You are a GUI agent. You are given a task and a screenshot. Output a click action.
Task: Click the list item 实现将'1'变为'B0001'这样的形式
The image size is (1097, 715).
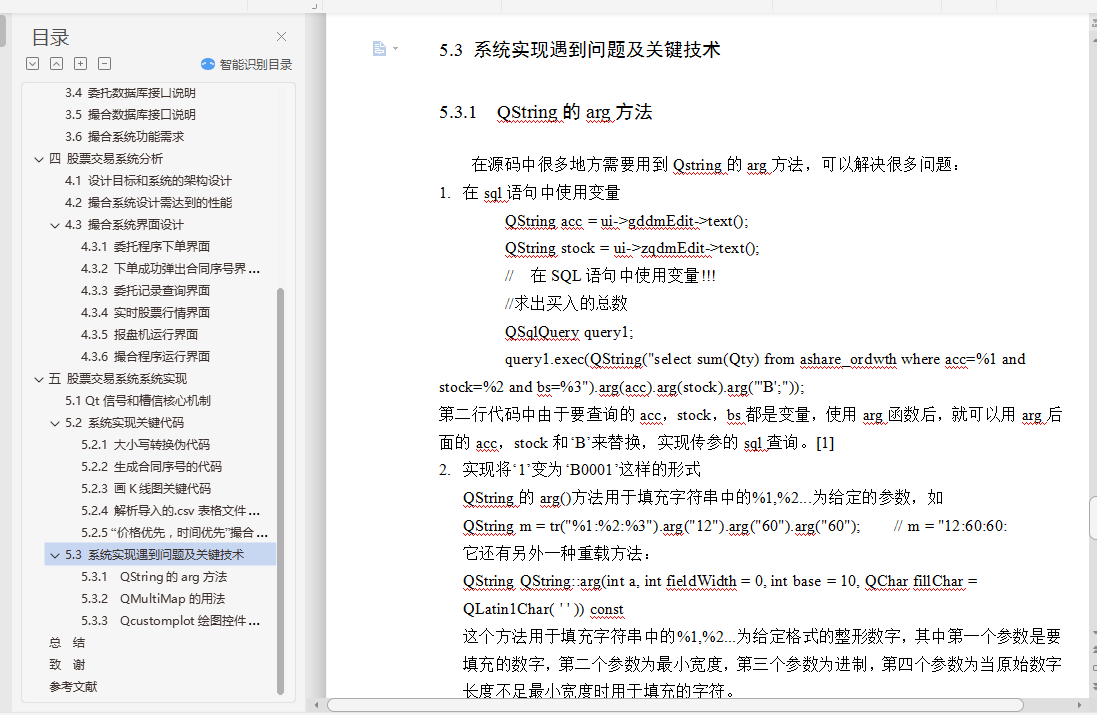coord(581,469)
